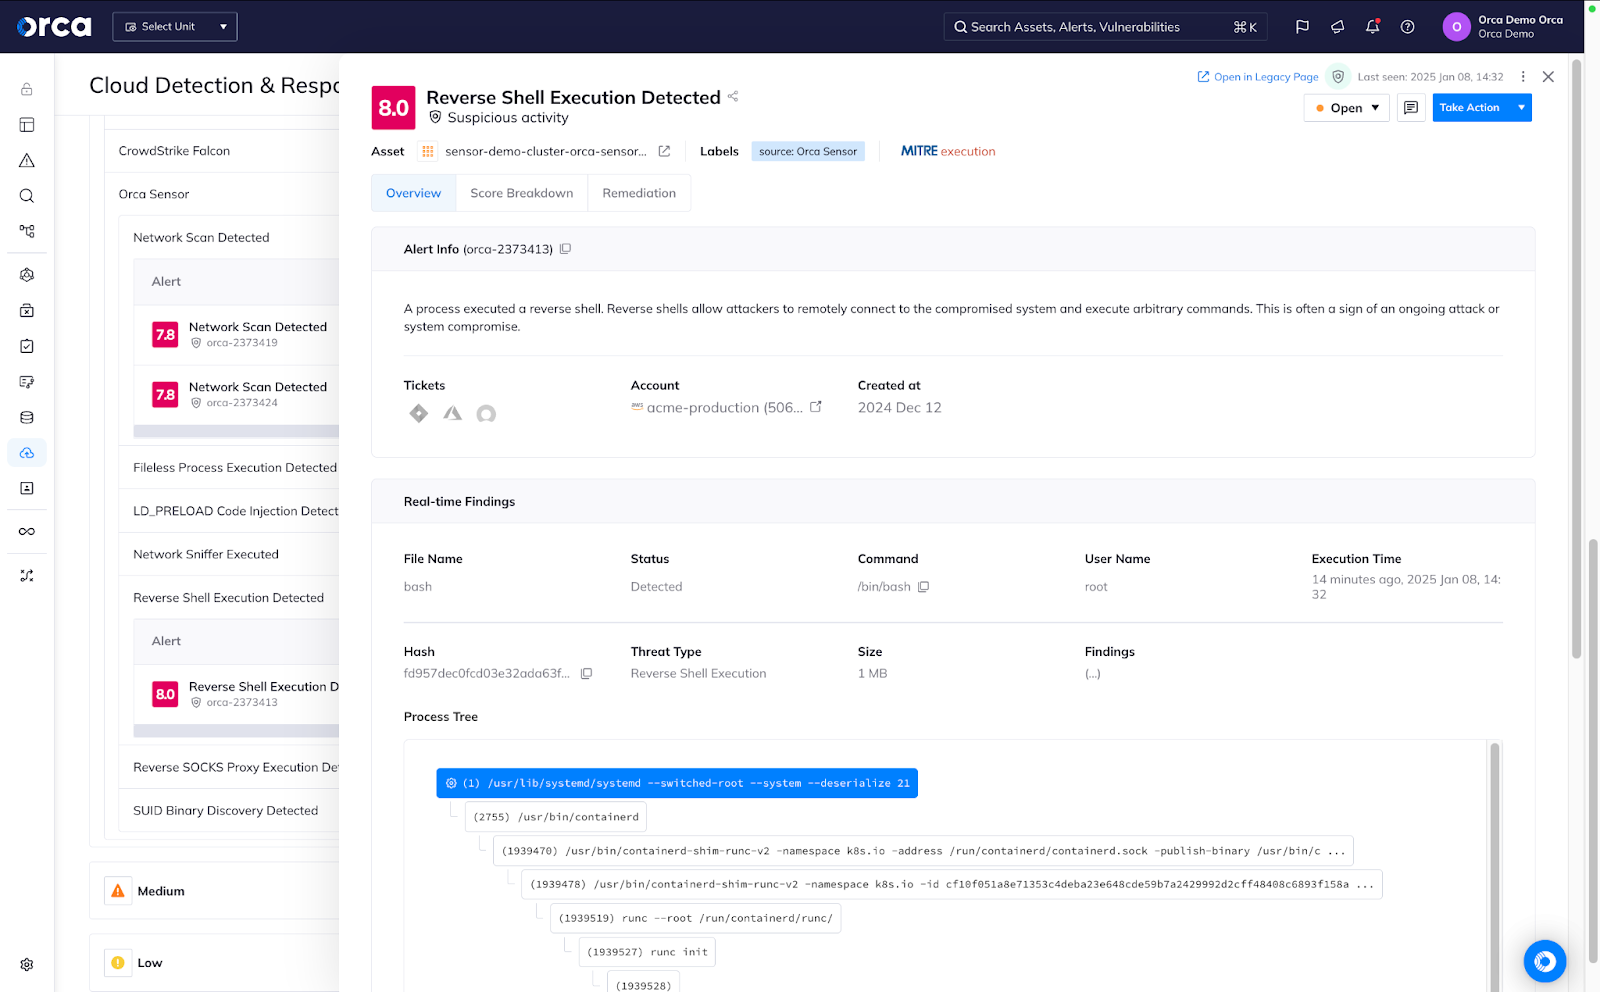Click Open in Legacy Page link
The image size is (1600, 992).
[1258, 77]
